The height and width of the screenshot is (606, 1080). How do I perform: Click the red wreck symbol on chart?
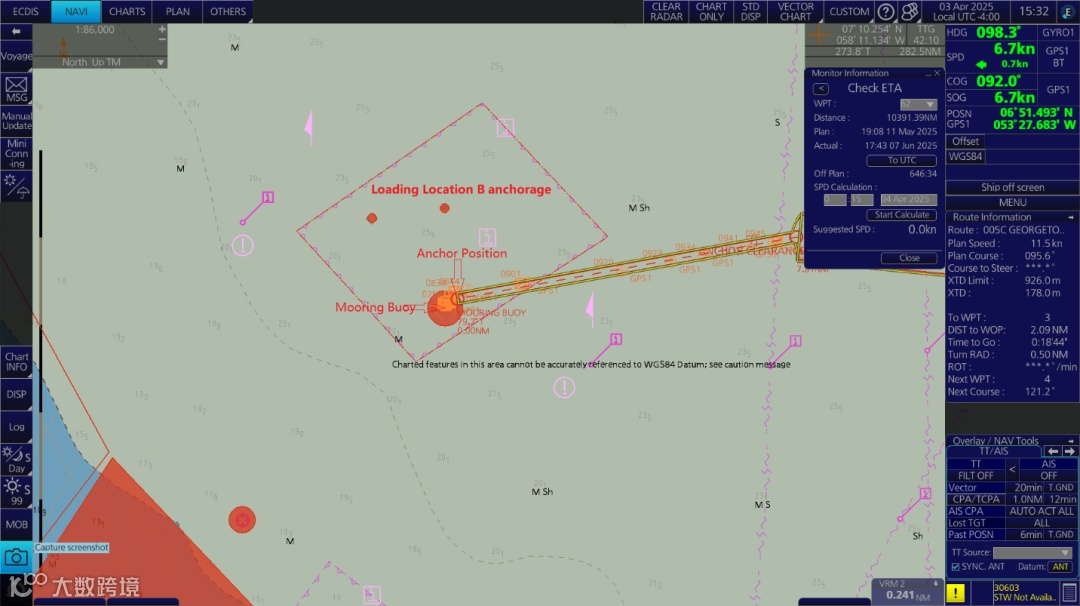point(242,520)
